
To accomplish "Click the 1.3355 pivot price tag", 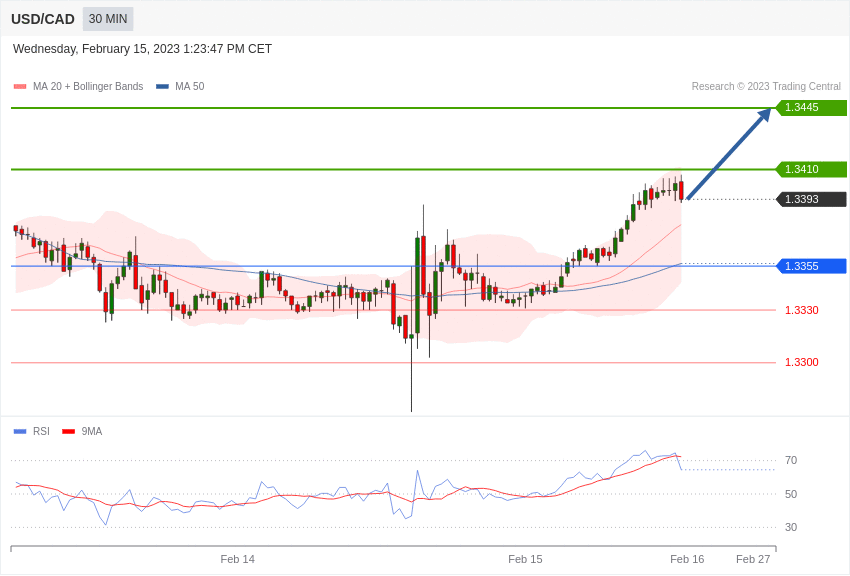I will coord(812,266).
